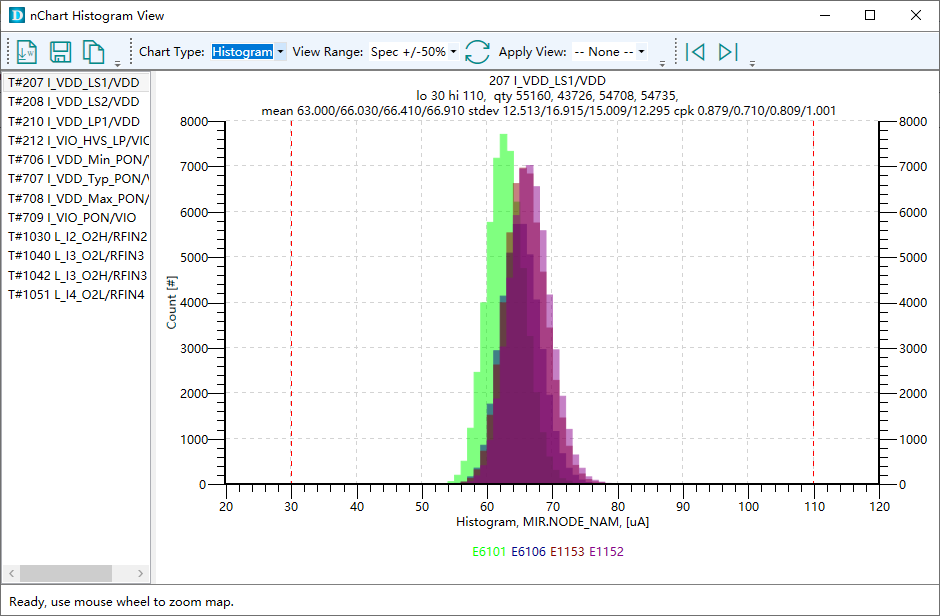
Task: Click the export to Word document icon
Action: click(27, 52)
